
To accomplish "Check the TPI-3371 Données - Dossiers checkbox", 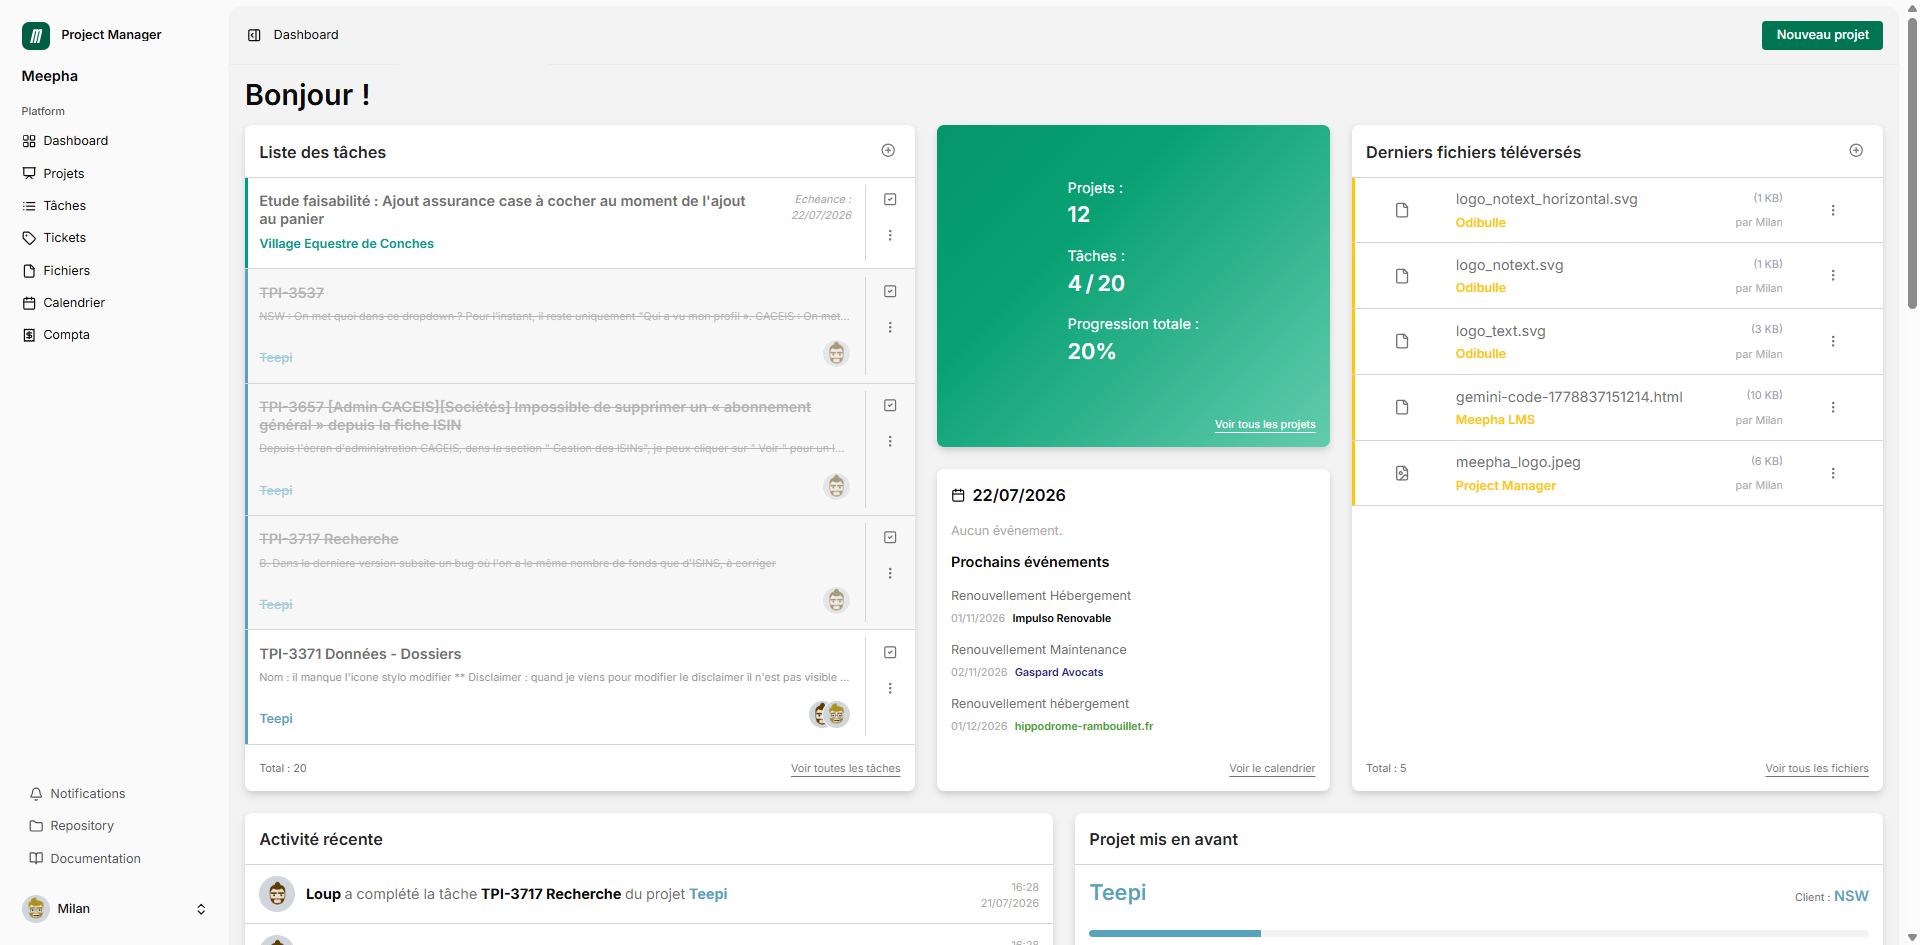I will tap(890, 652).
